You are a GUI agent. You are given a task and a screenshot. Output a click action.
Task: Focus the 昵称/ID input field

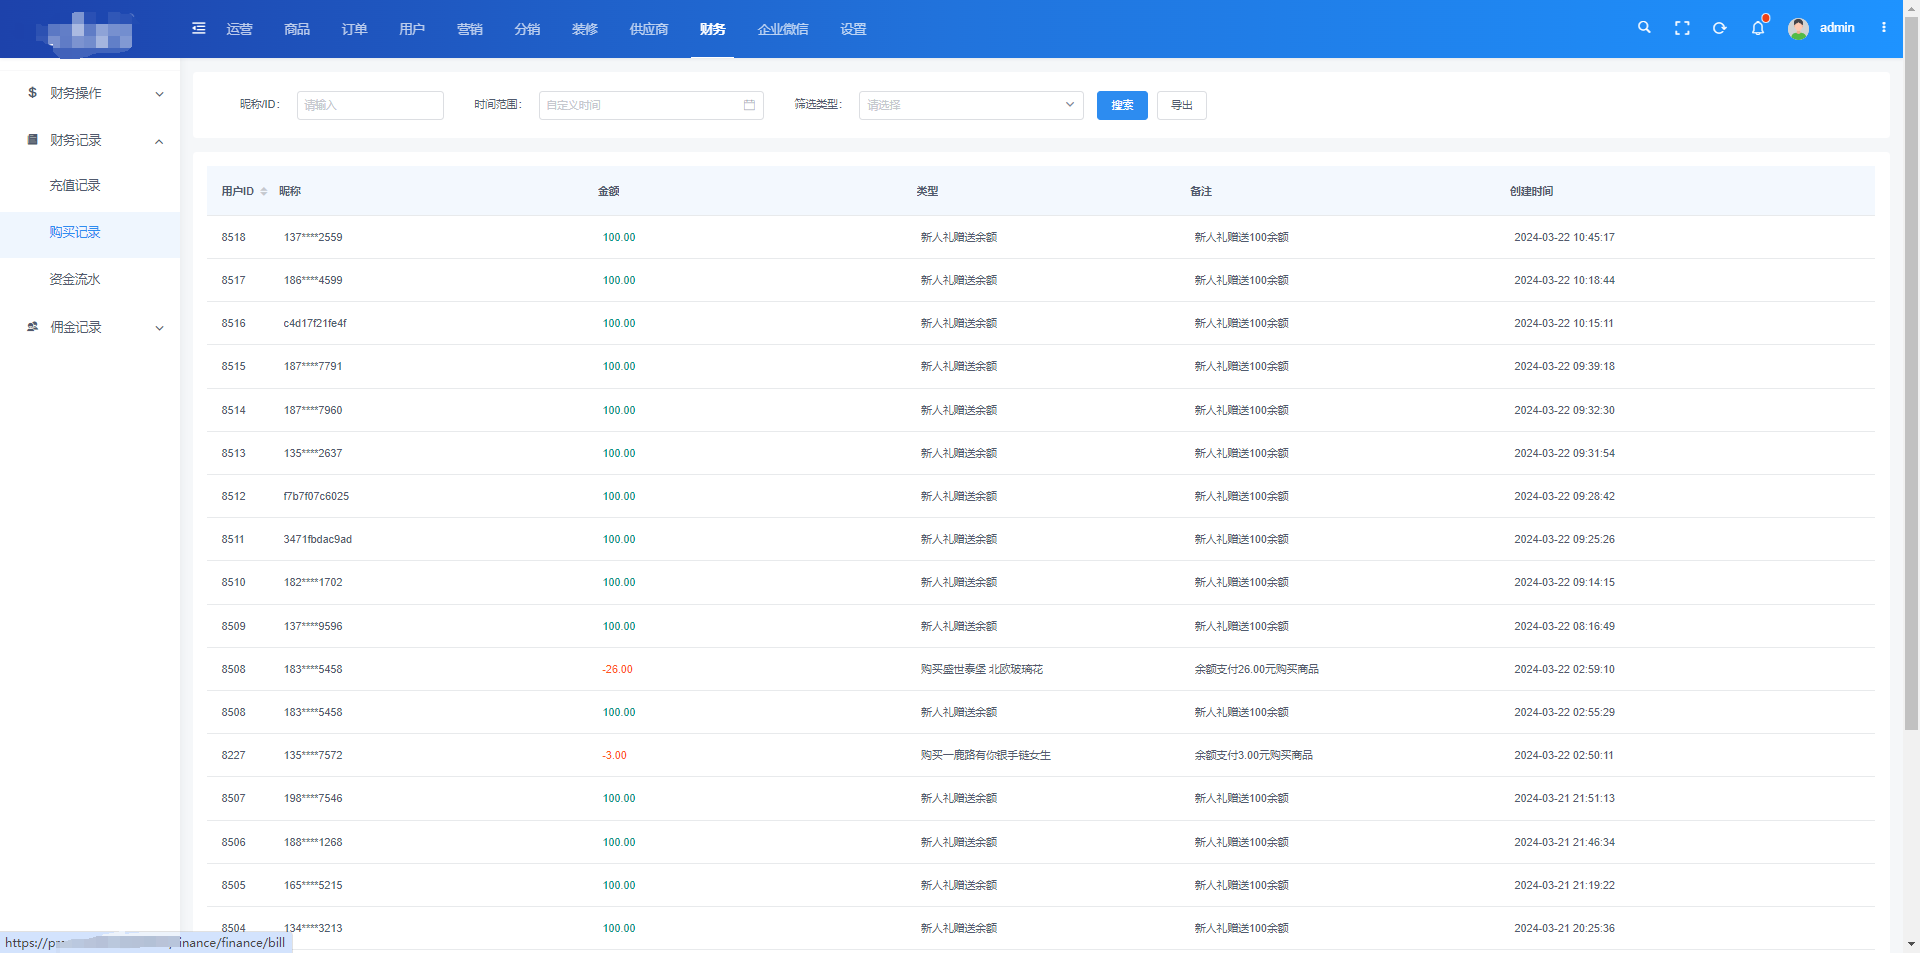[x=370, y=105]
